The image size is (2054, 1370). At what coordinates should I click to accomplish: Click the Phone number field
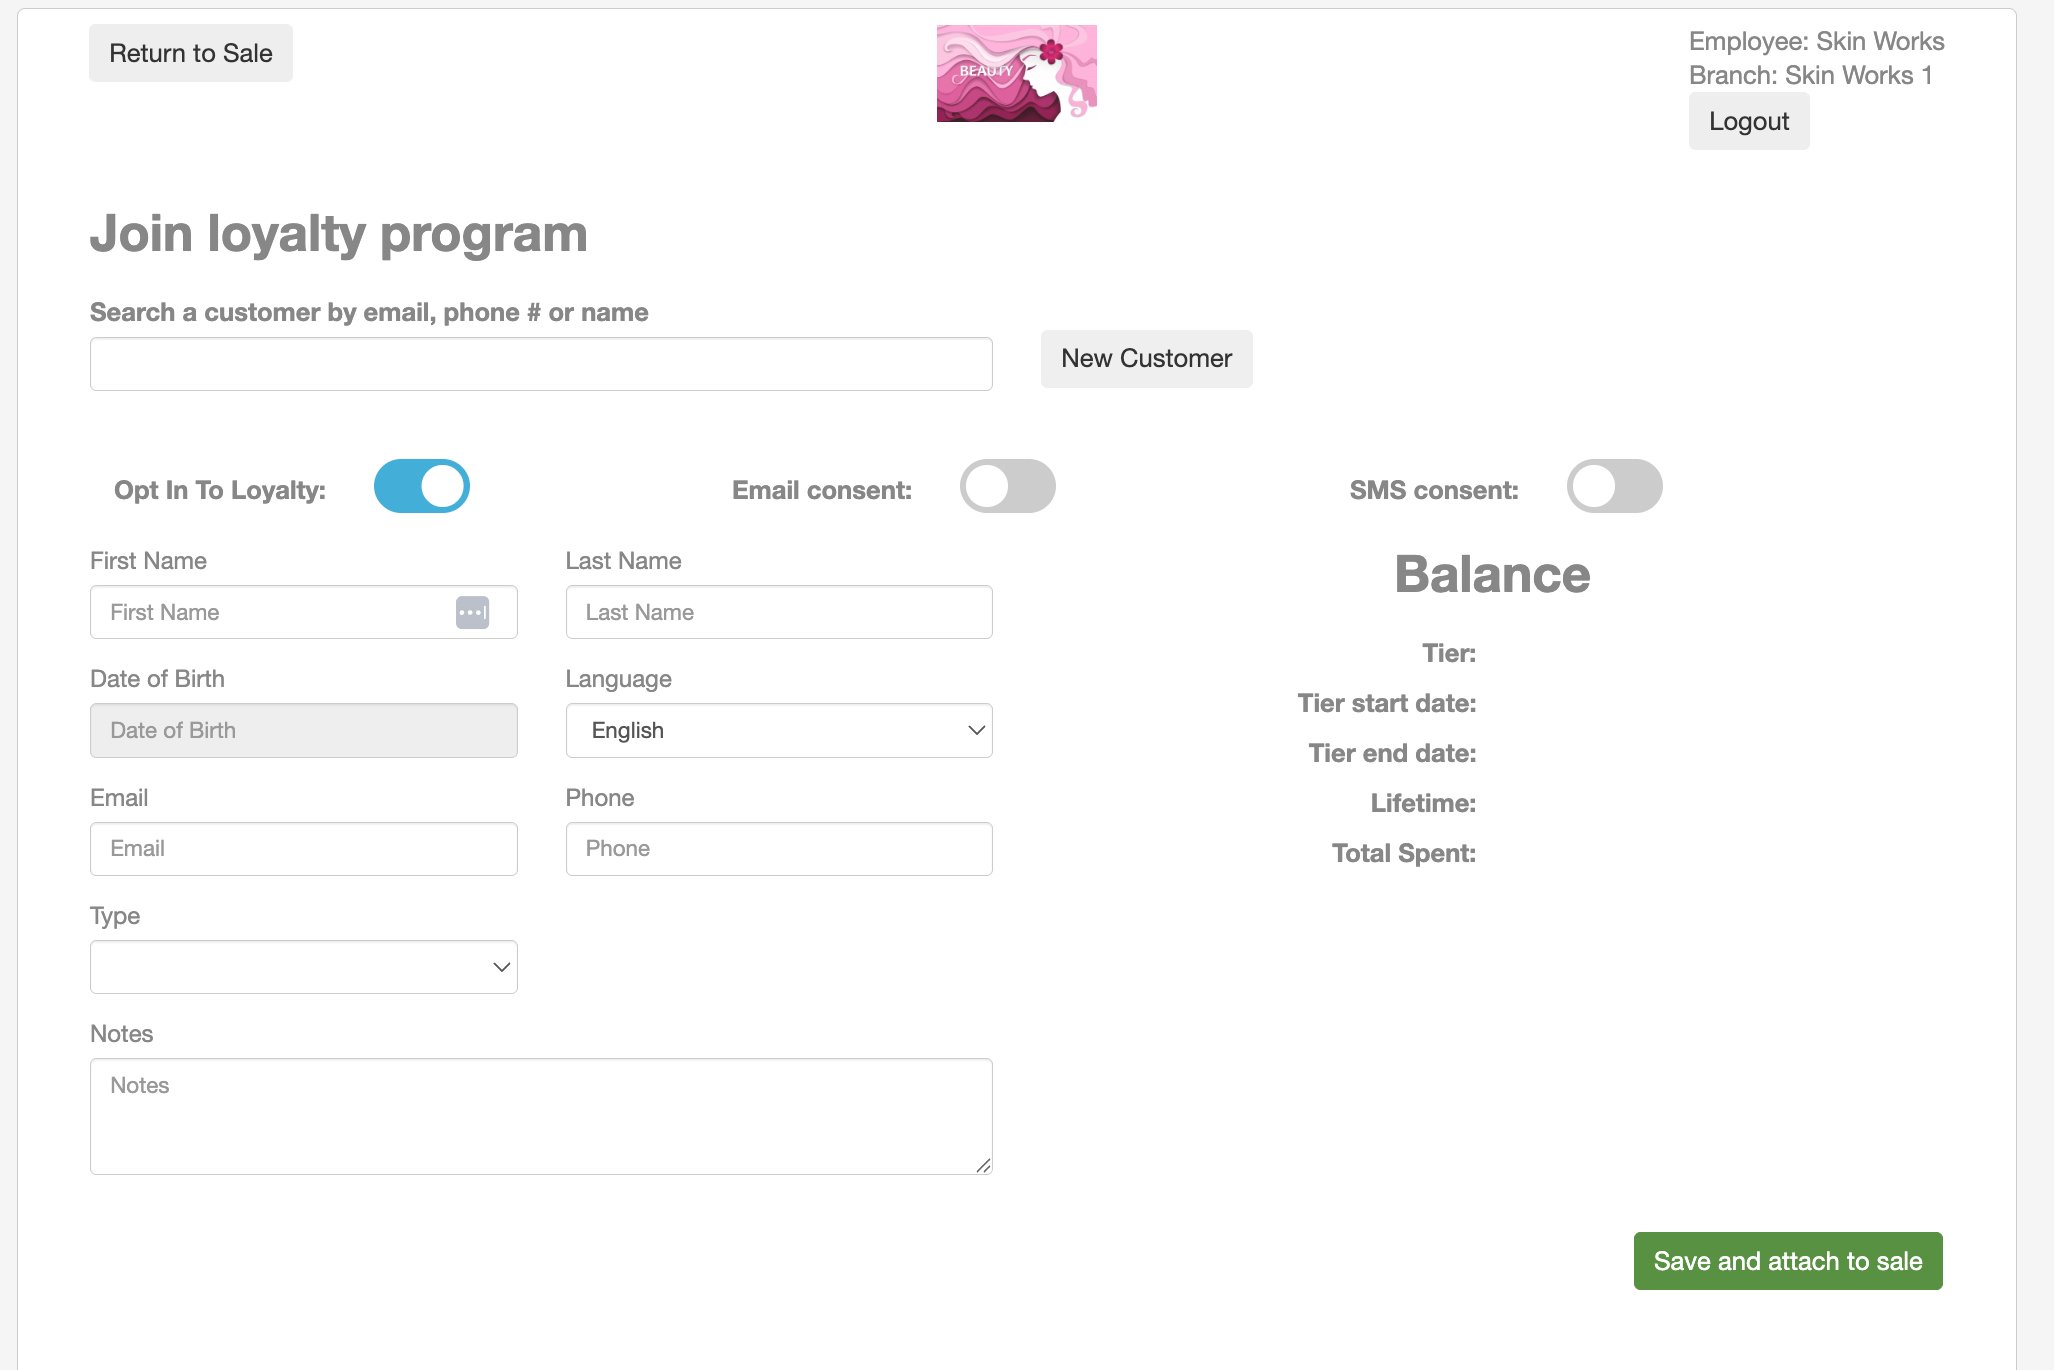click(778, 849)
